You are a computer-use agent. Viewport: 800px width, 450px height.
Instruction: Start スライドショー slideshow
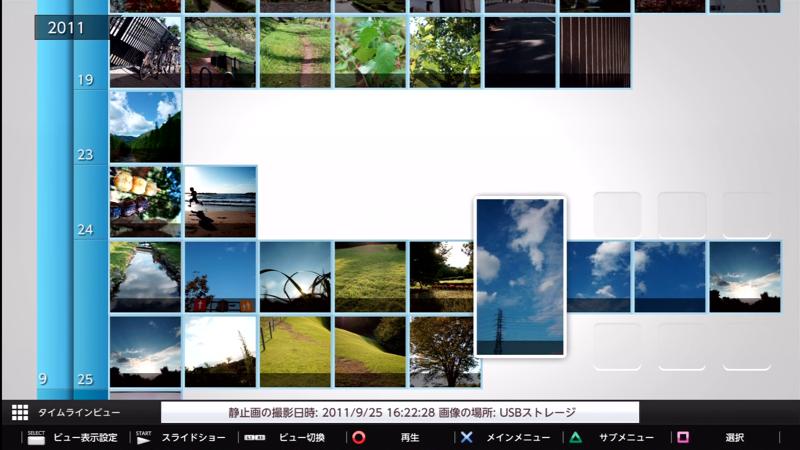click(193, 438)
